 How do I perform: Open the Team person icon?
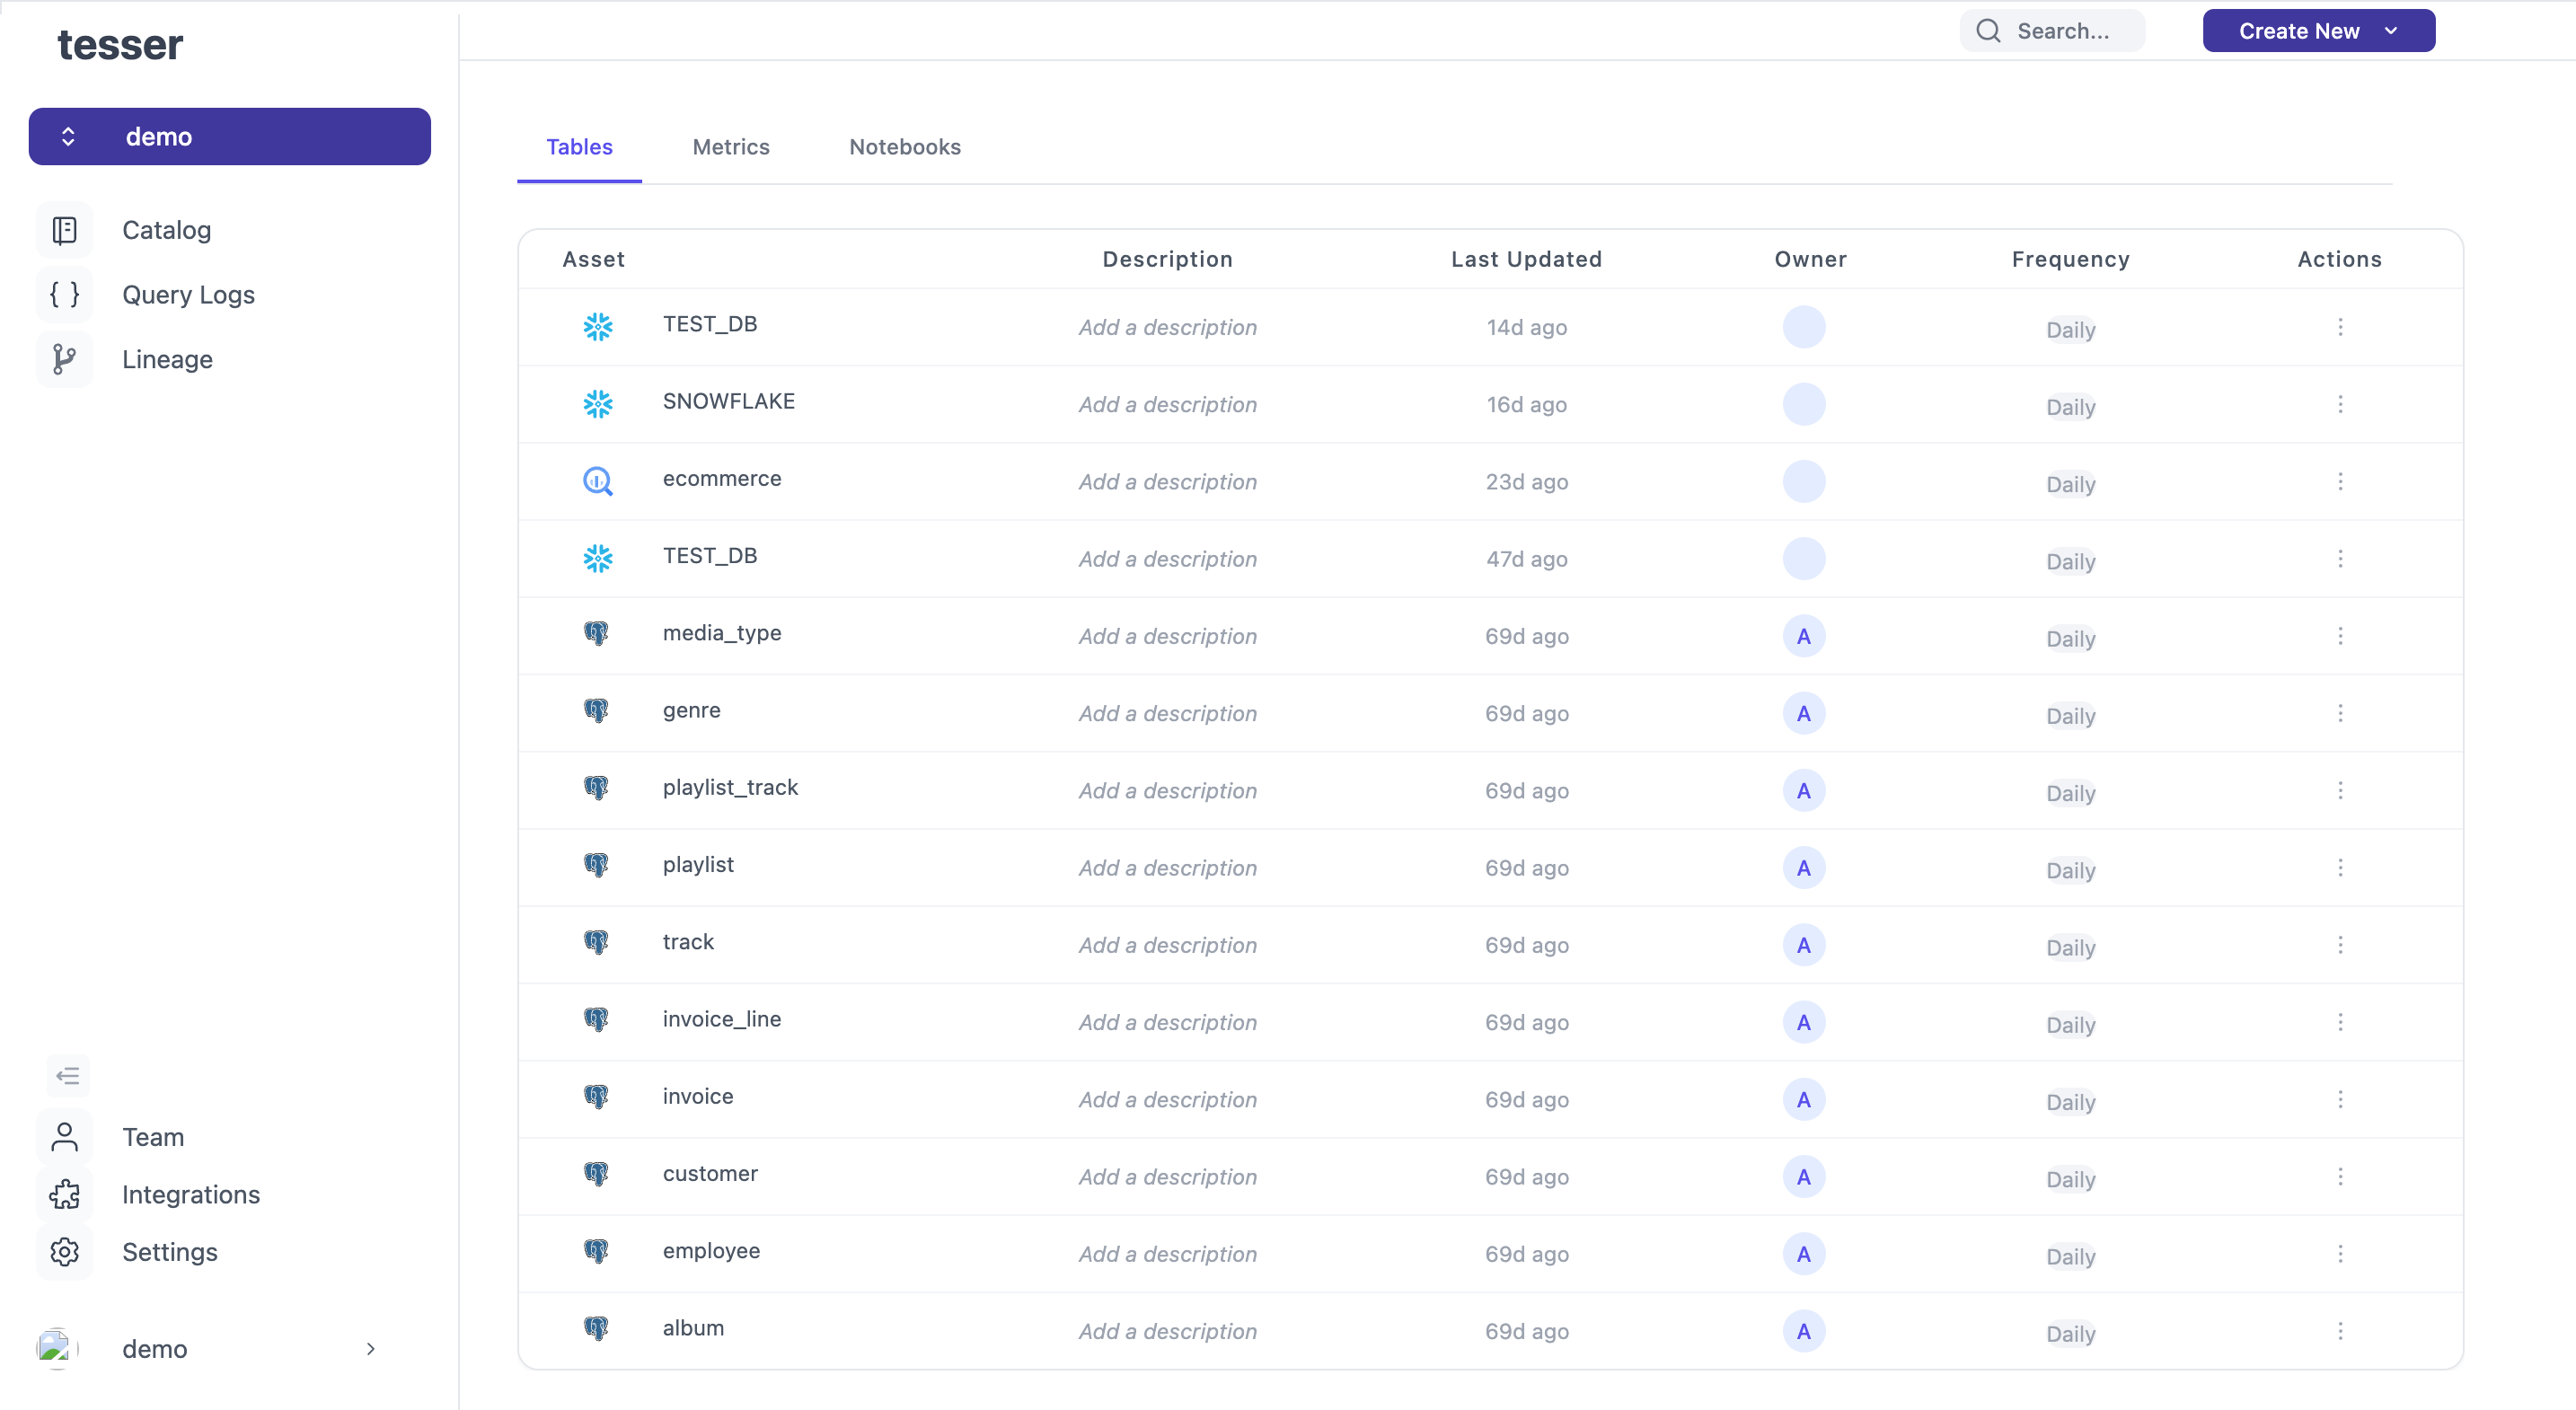[64, 1137]
